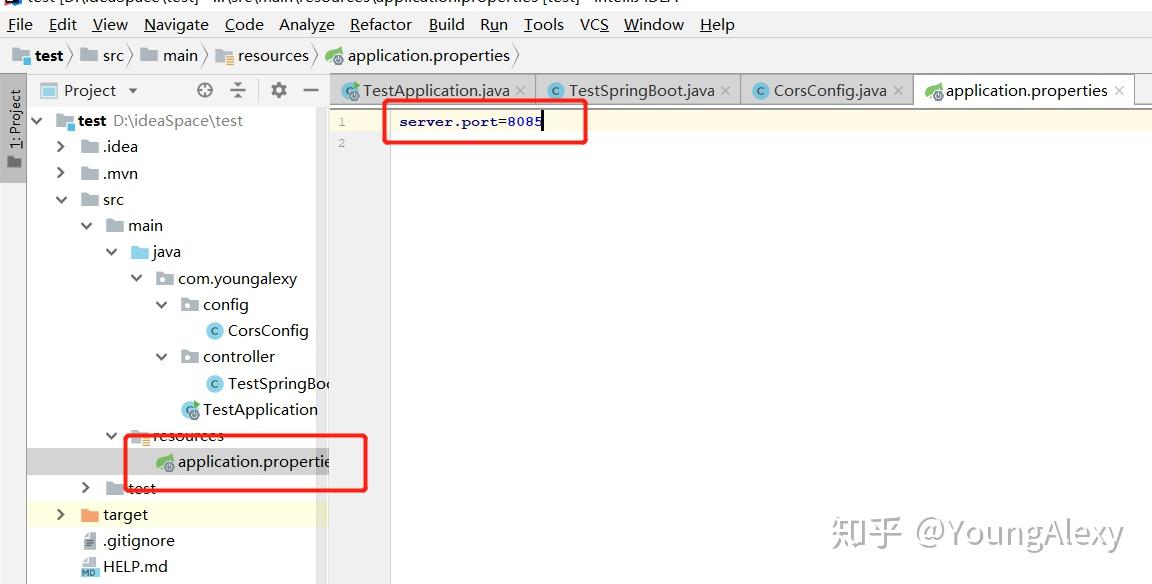Click the collapse-all icon in Project toolbar
1152x584 pixels.
(240, 90)
